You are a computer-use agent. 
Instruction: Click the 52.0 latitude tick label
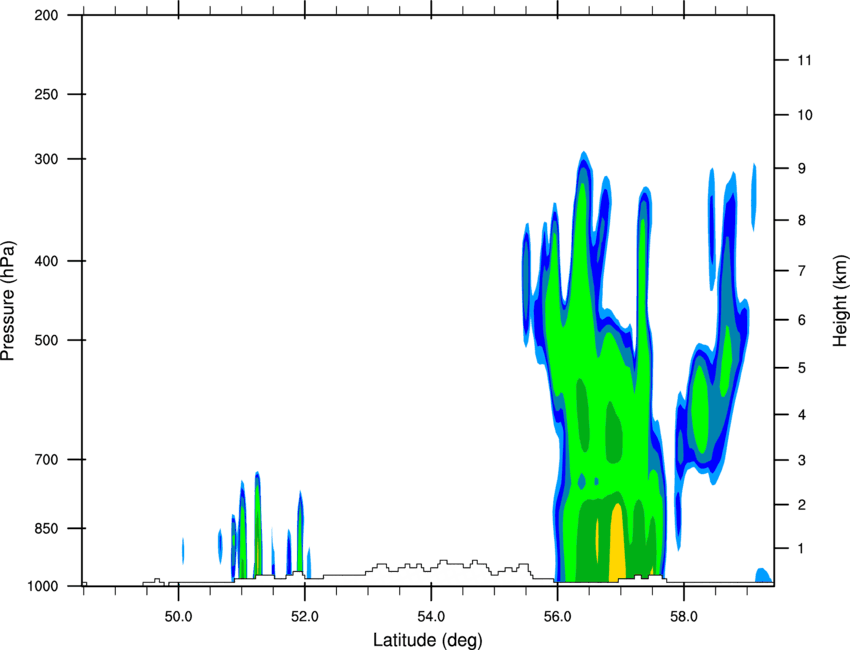point(305,617)
